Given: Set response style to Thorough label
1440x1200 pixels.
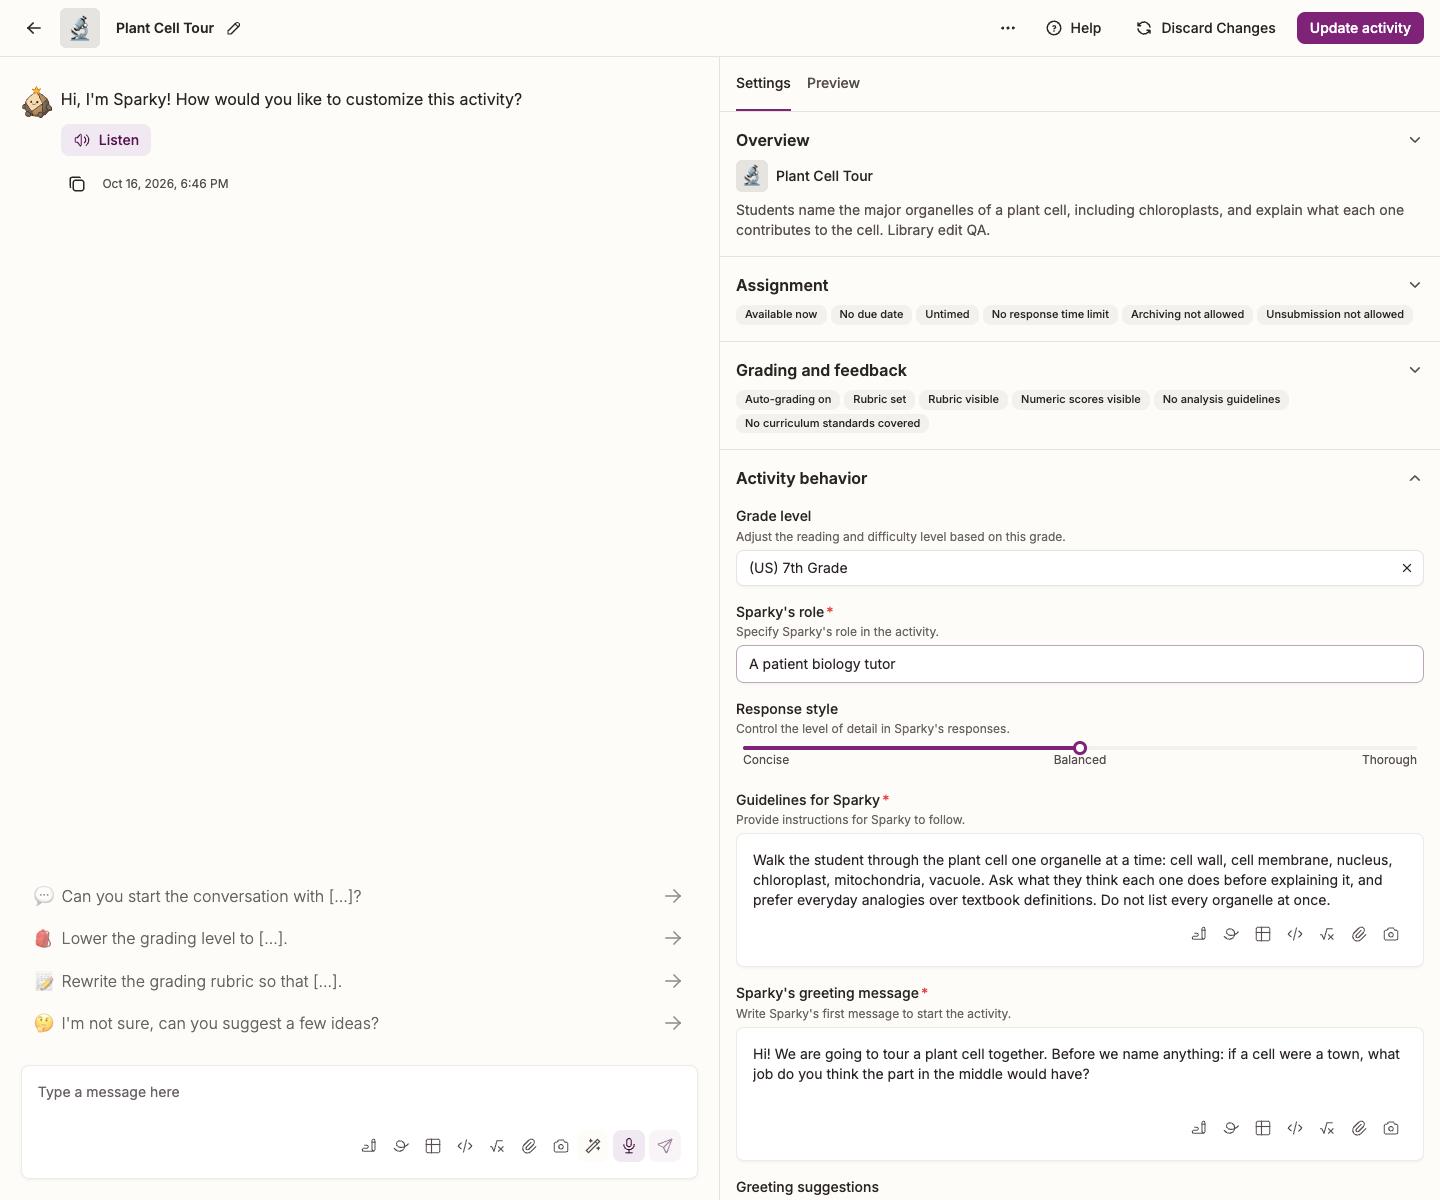Looking at the screenshot, I should pos(1389,760).
